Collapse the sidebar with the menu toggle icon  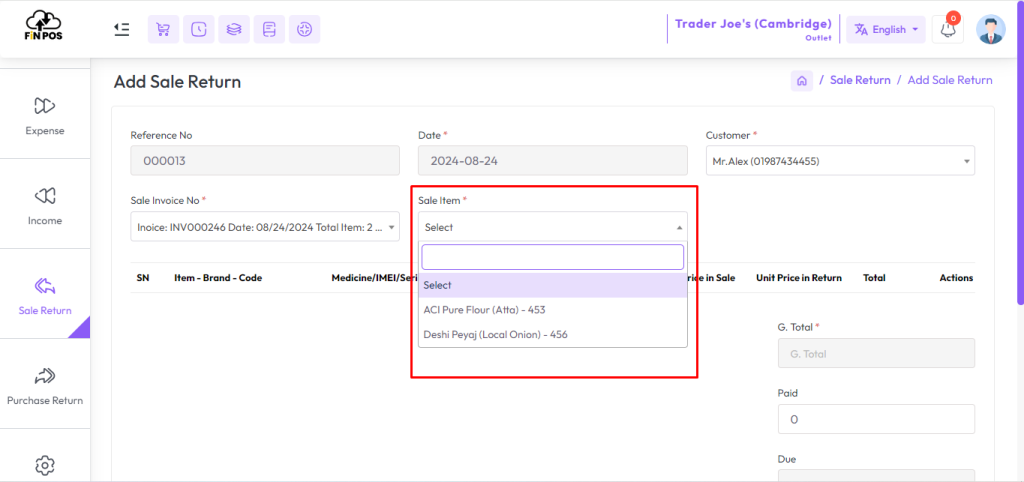pos(121,29)
